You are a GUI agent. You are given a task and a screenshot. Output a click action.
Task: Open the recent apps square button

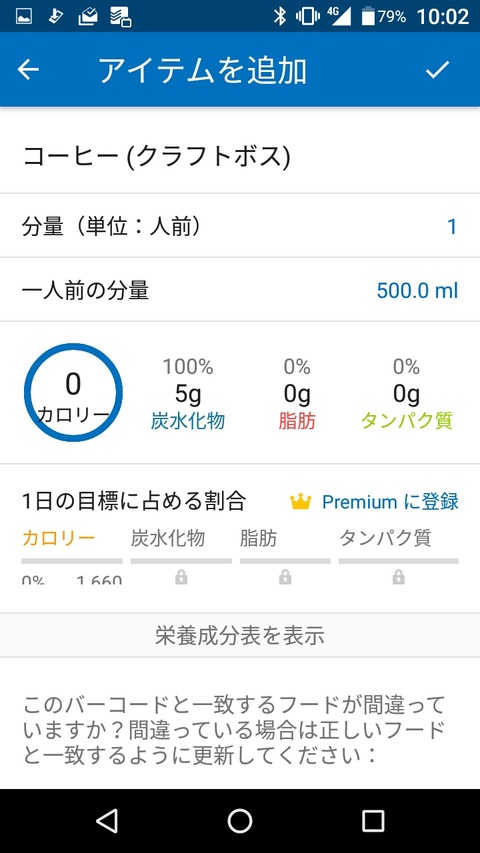click(373, 820)
